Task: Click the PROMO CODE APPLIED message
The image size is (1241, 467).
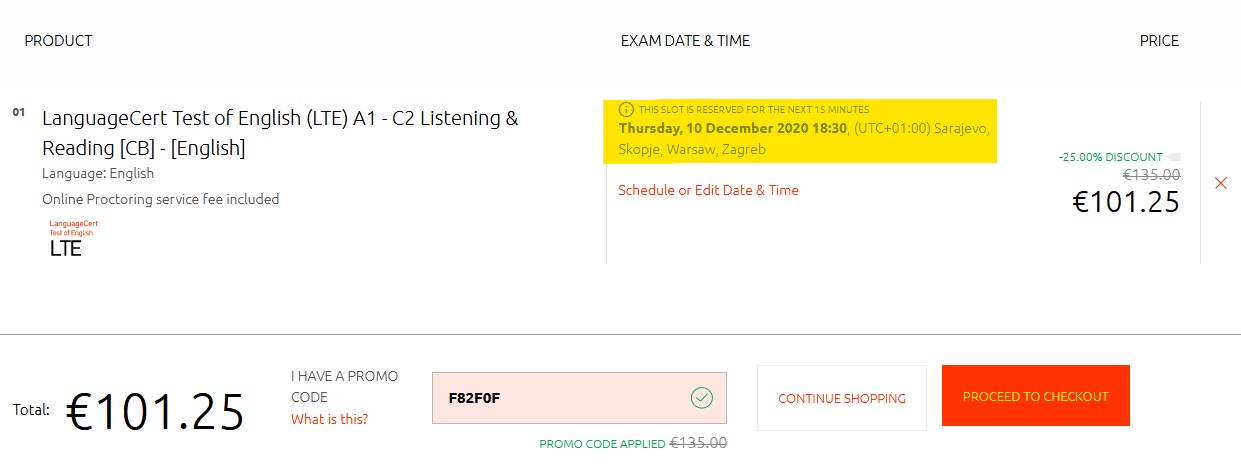Action: pos(602,444)
